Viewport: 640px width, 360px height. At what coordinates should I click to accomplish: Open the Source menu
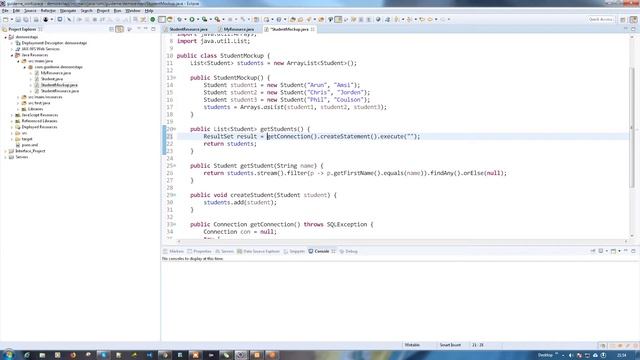tap(30, 11)
